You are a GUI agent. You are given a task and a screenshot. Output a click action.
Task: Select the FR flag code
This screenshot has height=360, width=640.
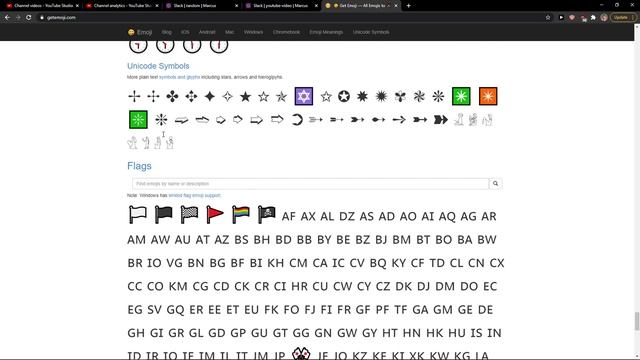(344, 309)
